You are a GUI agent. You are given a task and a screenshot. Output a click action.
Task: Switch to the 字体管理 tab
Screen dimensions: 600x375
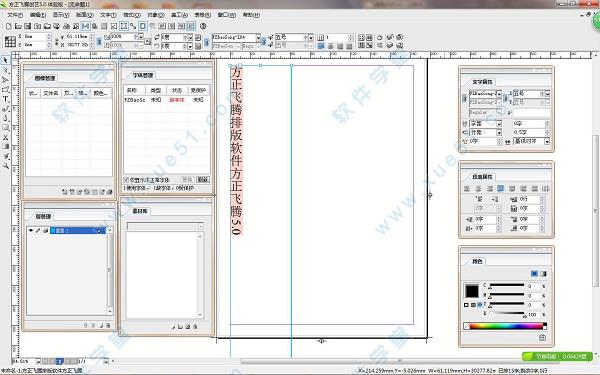pos(143,75)
